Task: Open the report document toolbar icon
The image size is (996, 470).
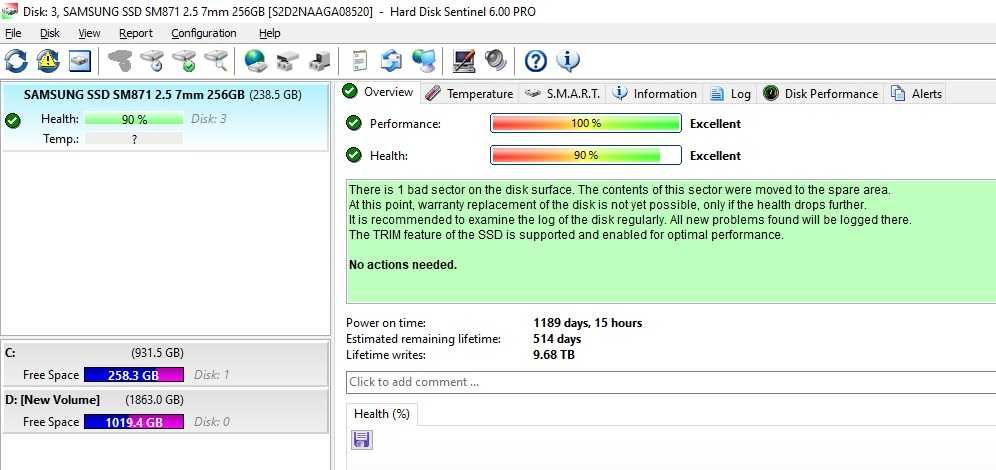Action: (360, 61)
